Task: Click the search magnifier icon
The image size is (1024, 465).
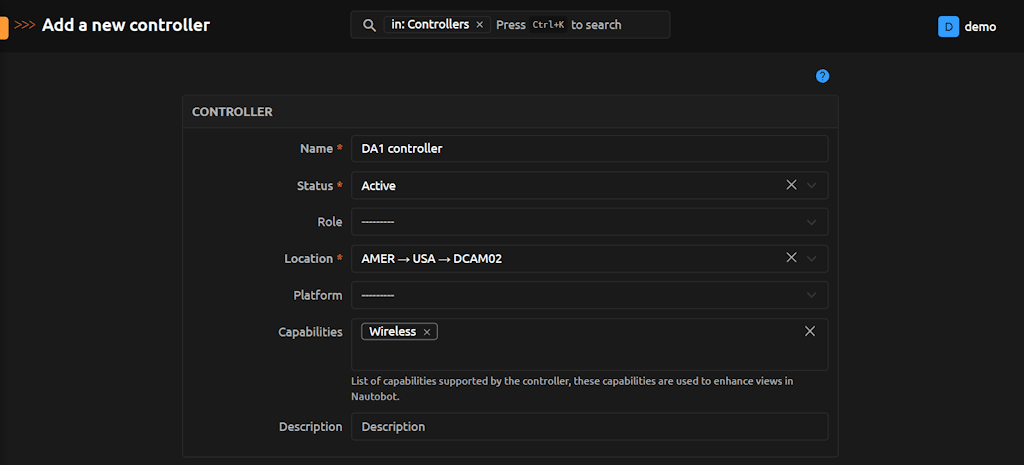Action: (369, 25)
